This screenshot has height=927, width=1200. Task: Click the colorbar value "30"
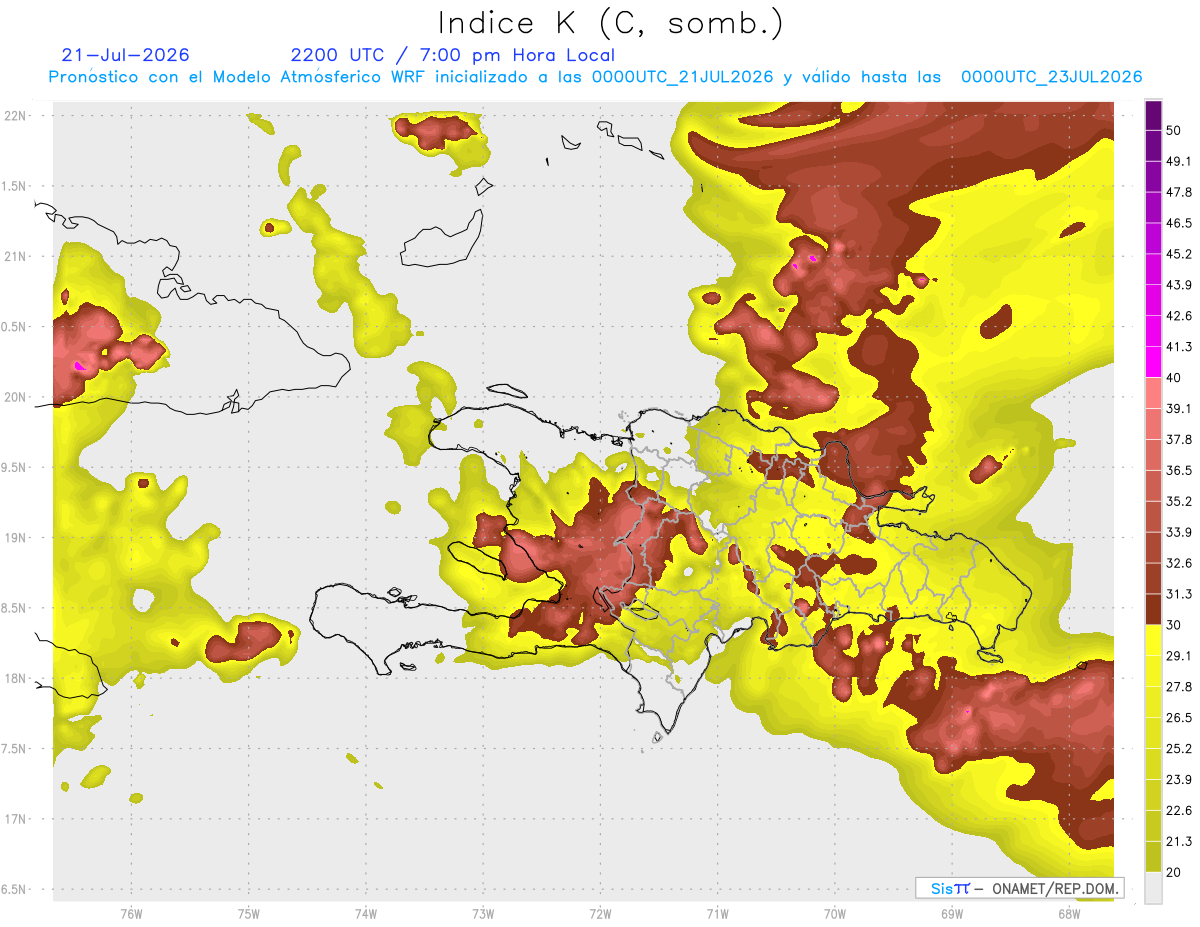click(1175, 625)
